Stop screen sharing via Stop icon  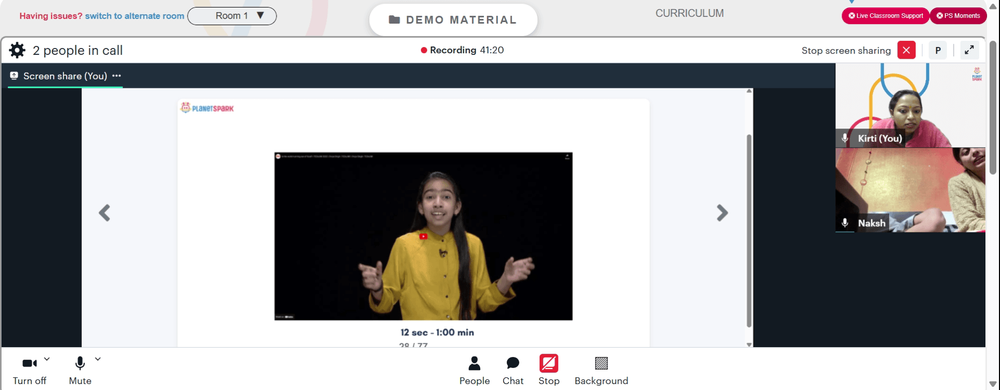point(548,370)
